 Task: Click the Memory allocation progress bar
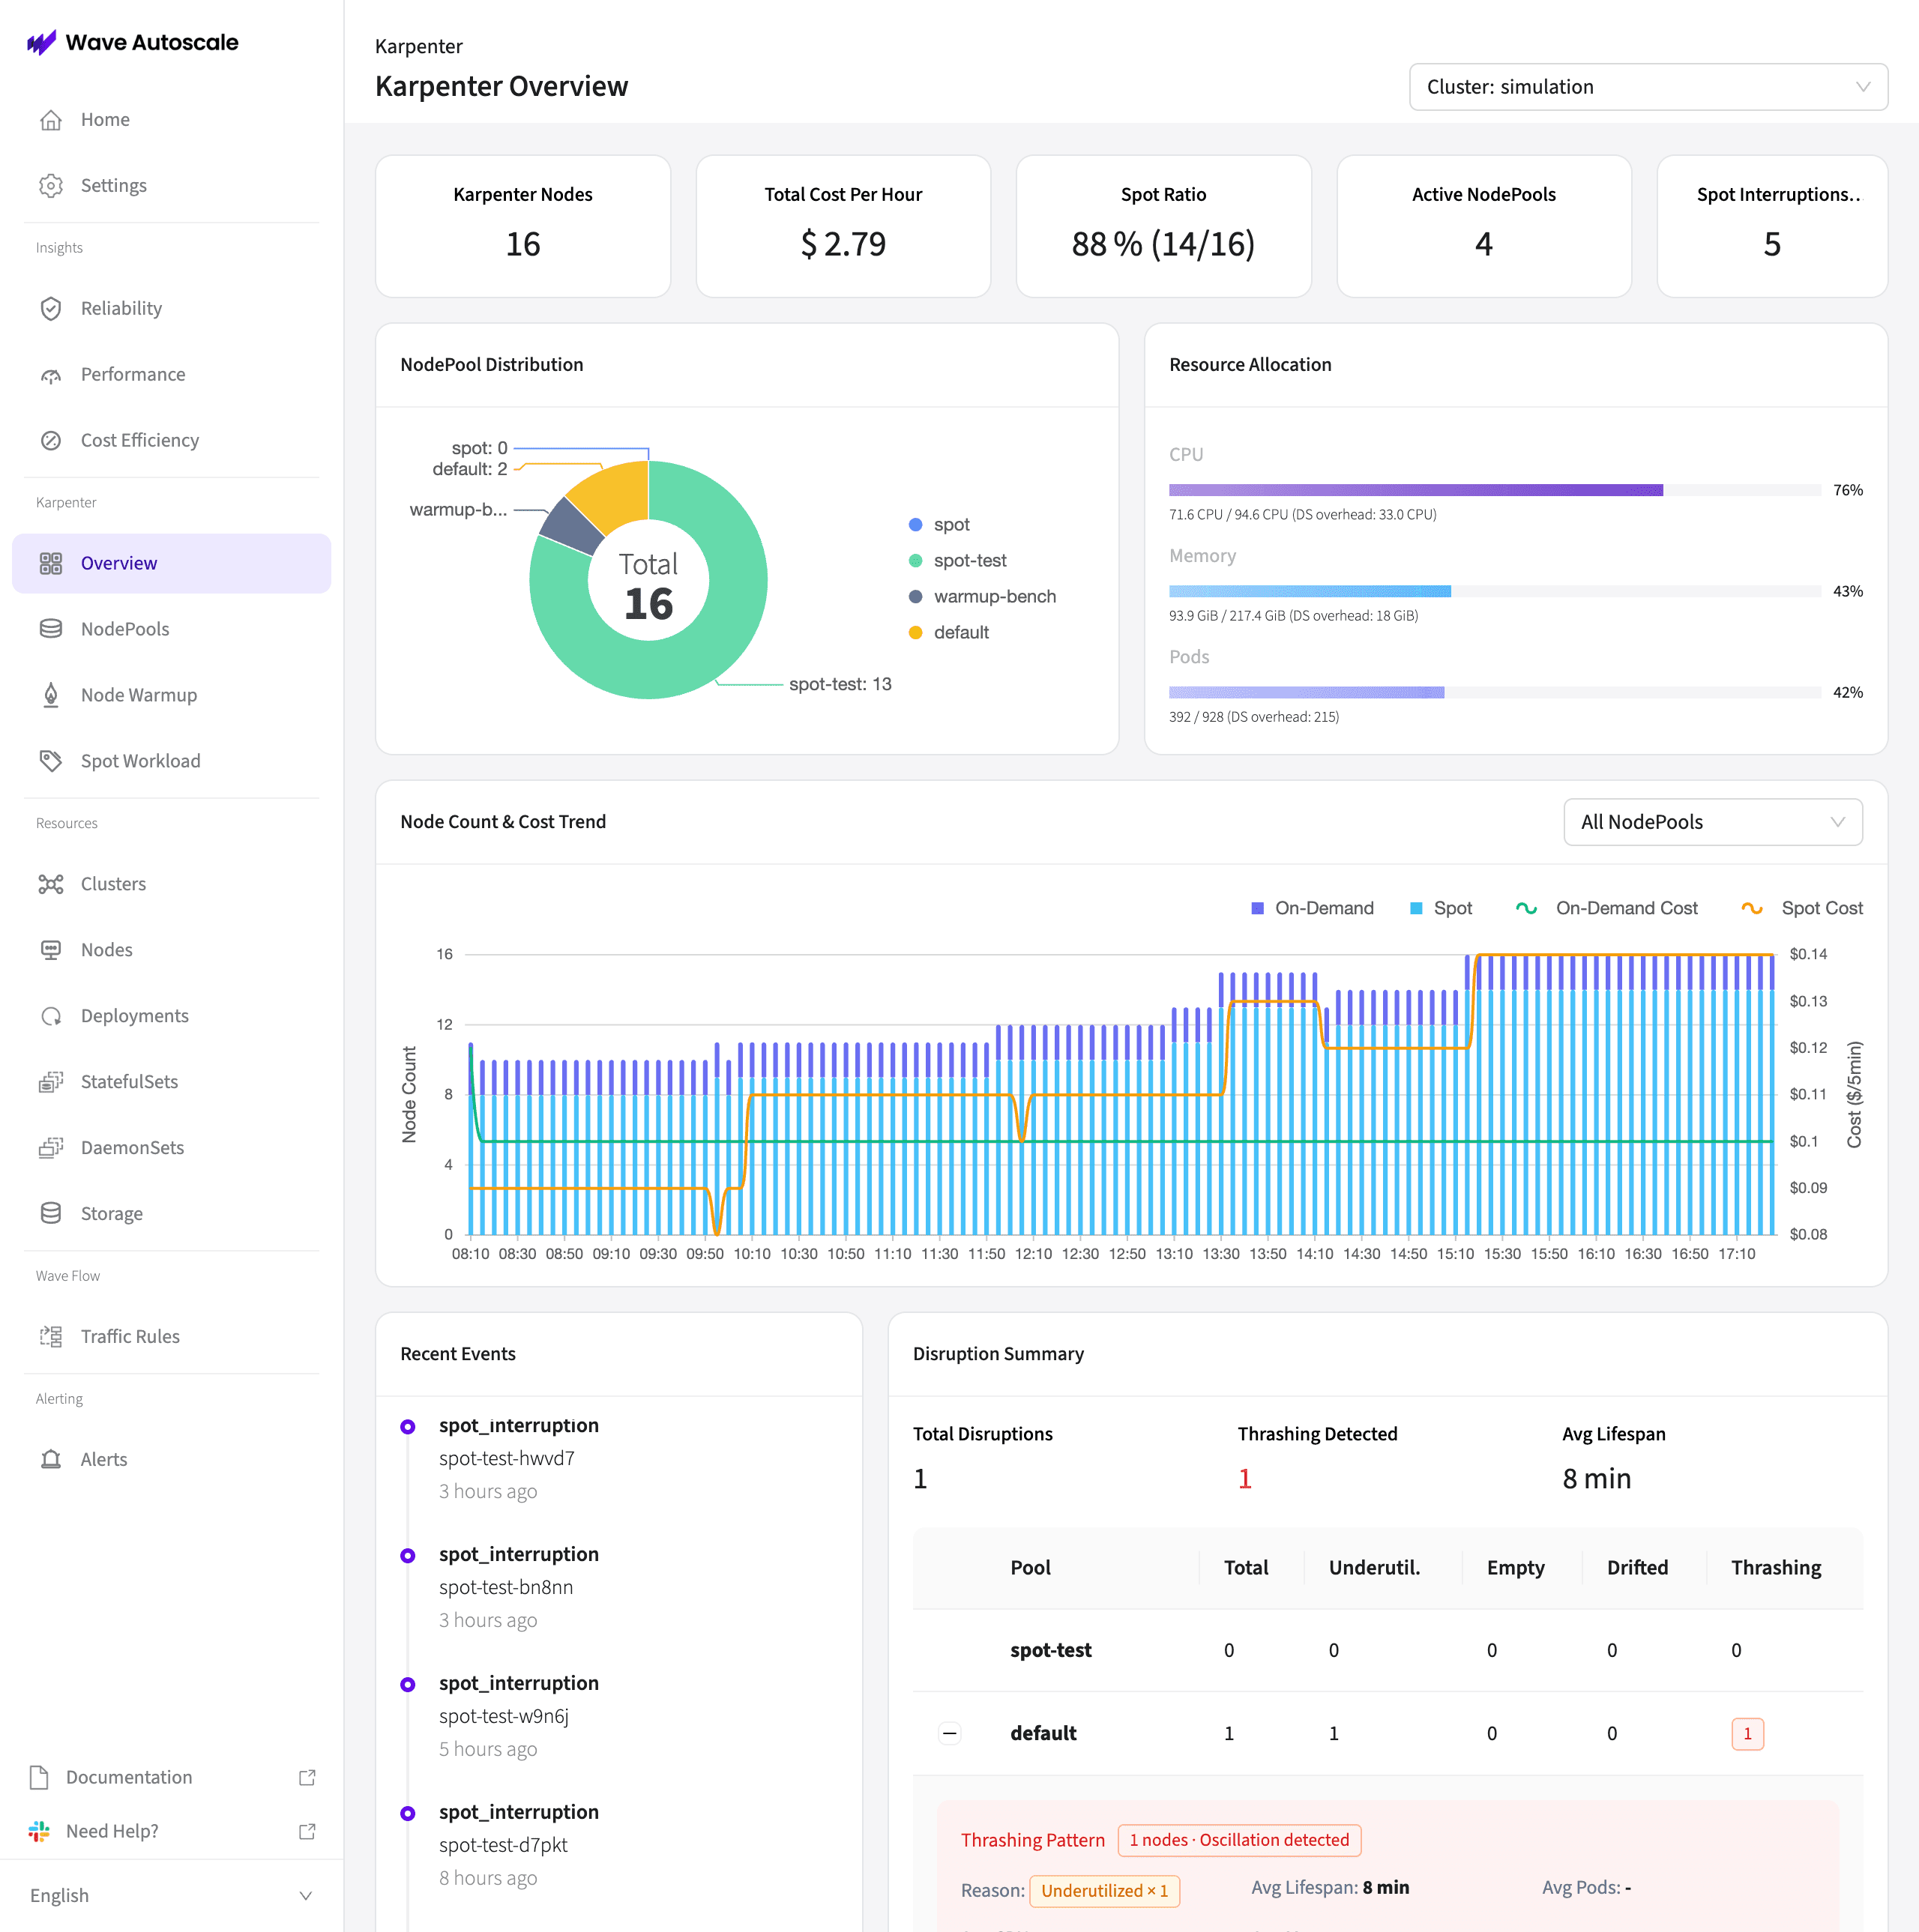click(1496, 592)
